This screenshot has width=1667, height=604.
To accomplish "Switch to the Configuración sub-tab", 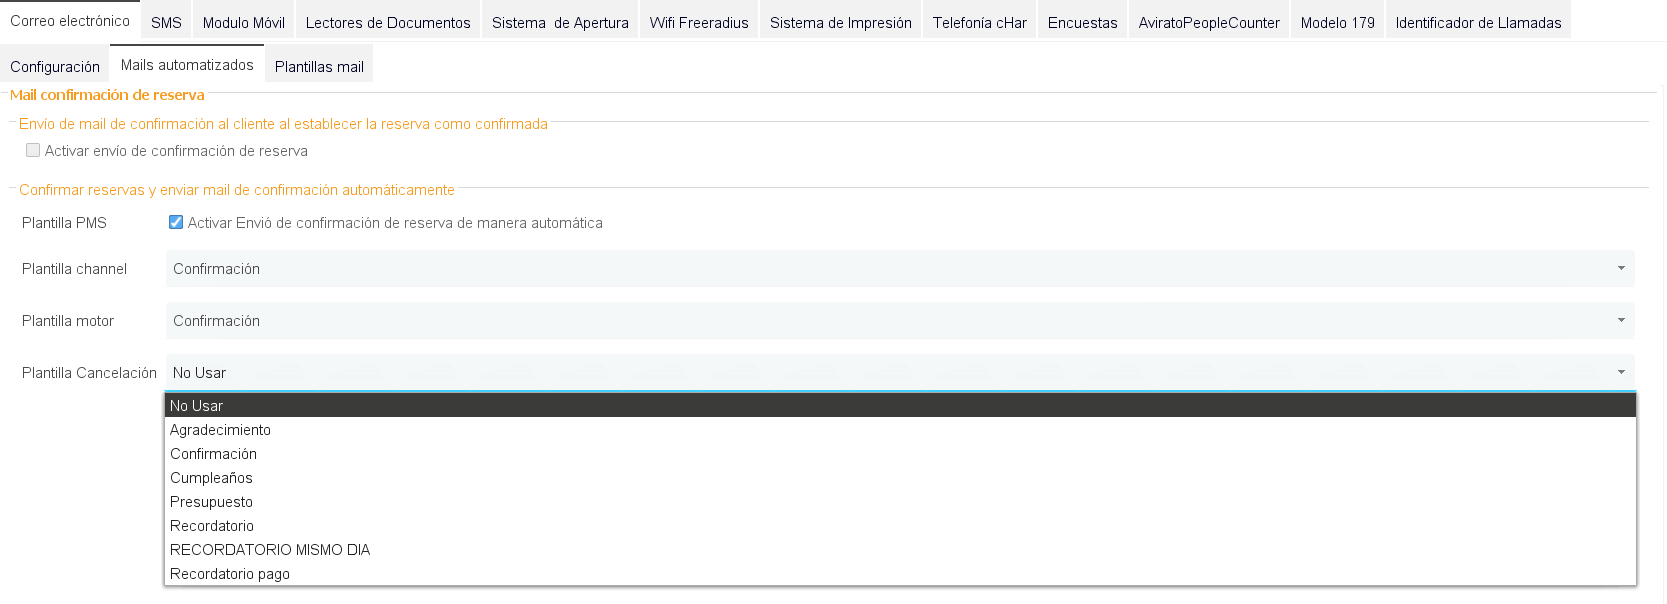I will pos(55,66).
